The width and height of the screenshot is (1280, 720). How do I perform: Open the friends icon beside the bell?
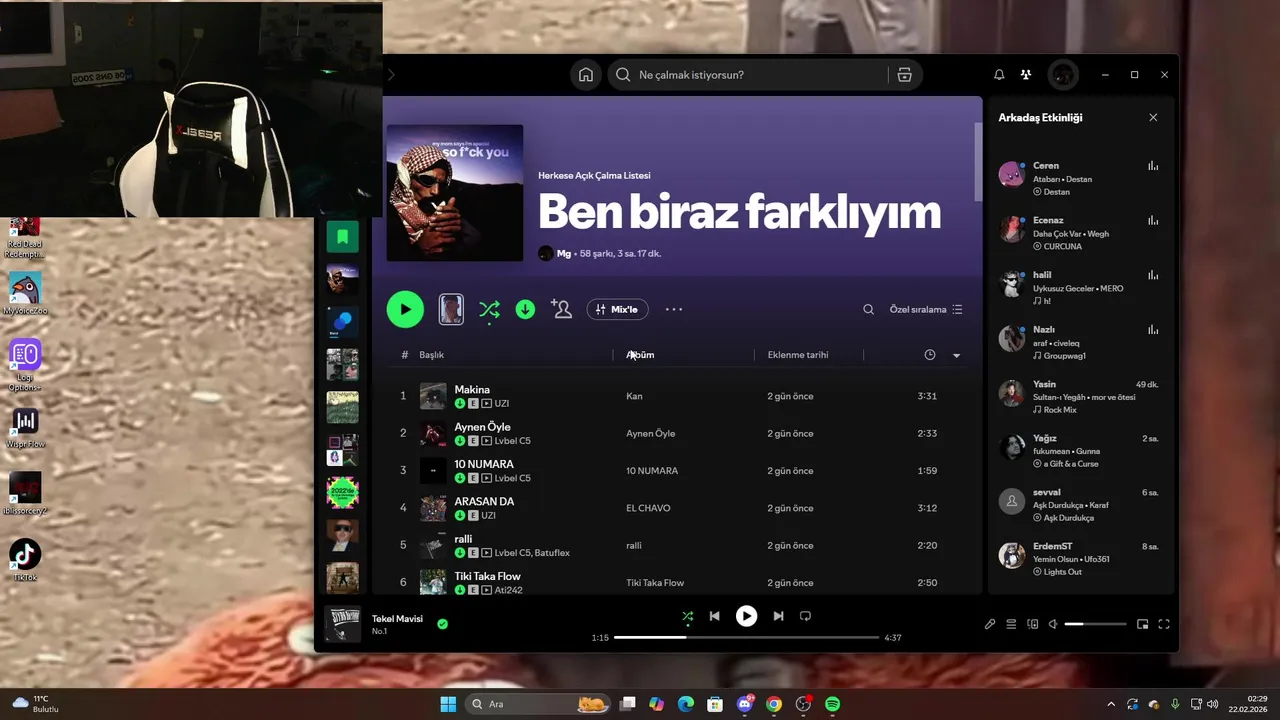1026,75
